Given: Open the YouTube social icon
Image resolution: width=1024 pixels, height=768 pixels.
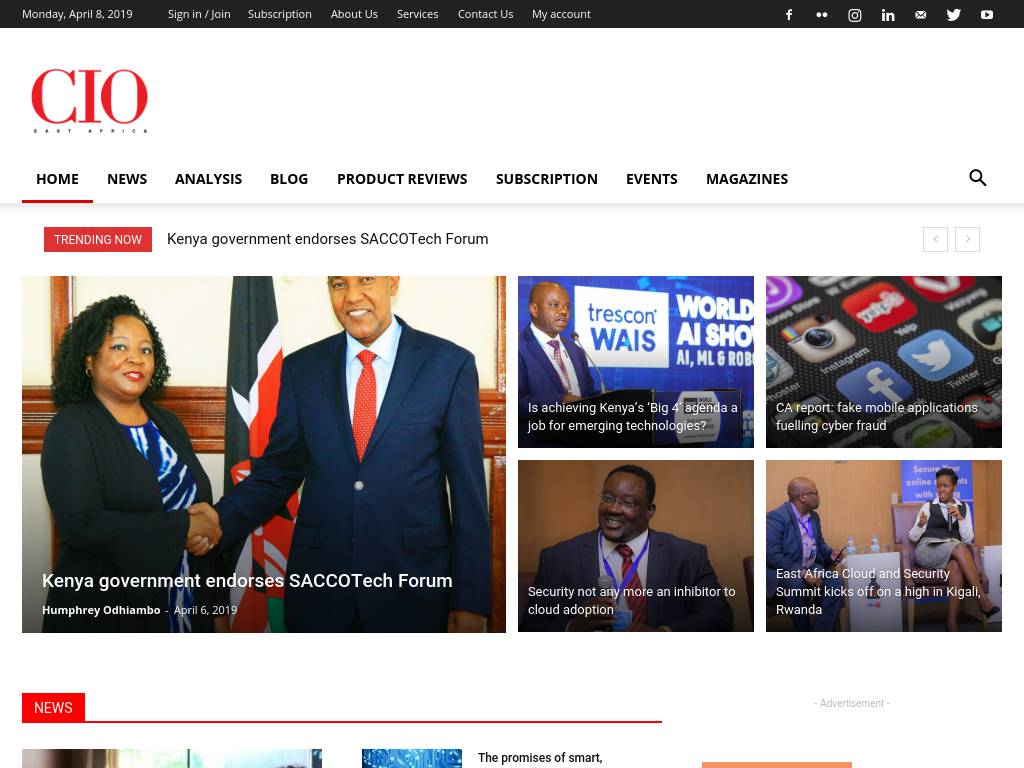Looking at the screenshot, I should coord(987,15).
